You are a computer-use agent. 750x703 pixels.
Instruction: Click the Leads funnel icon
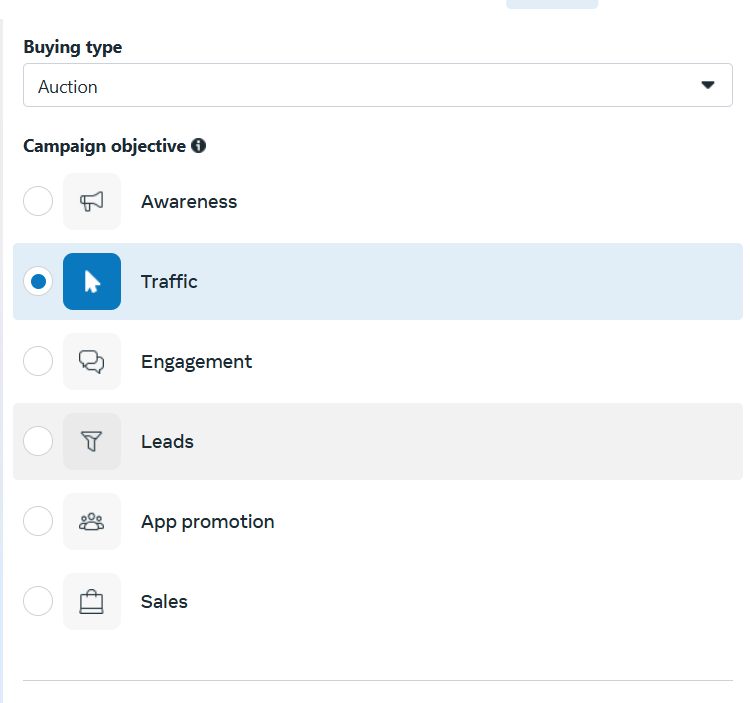pos(92,442)
